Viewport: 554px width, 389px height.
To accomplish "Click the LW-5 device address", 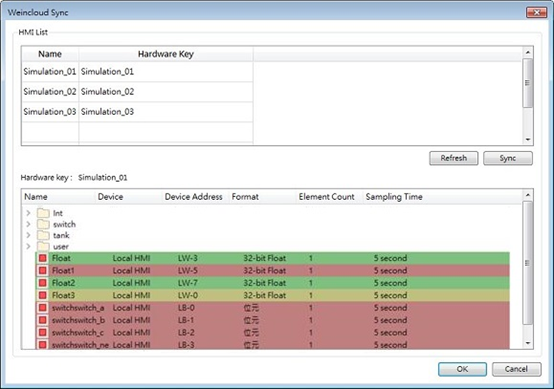I will [x=188, y=271].
